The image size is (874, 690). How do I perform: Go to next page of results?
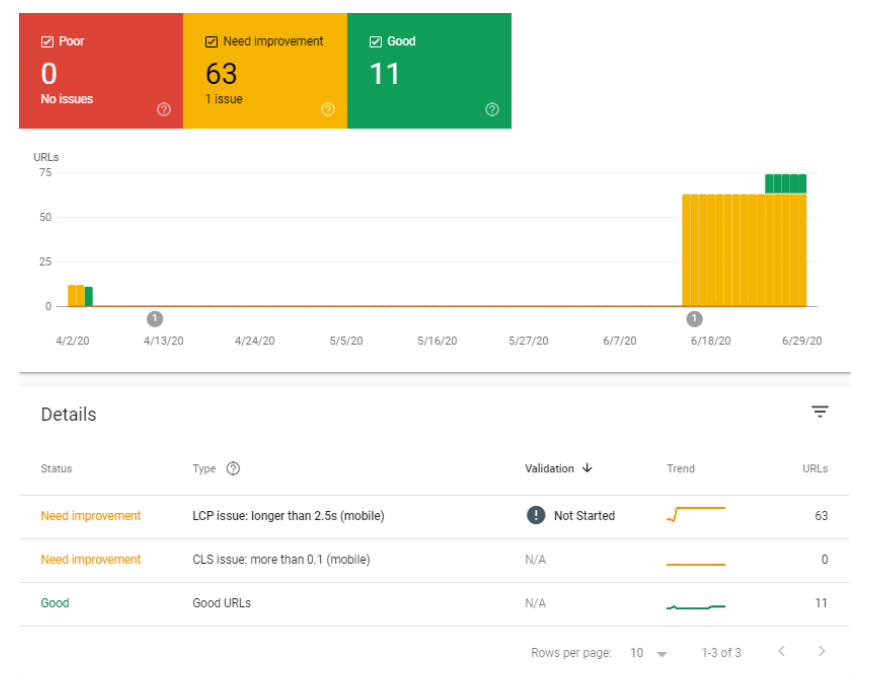click(x=822, y=652)
